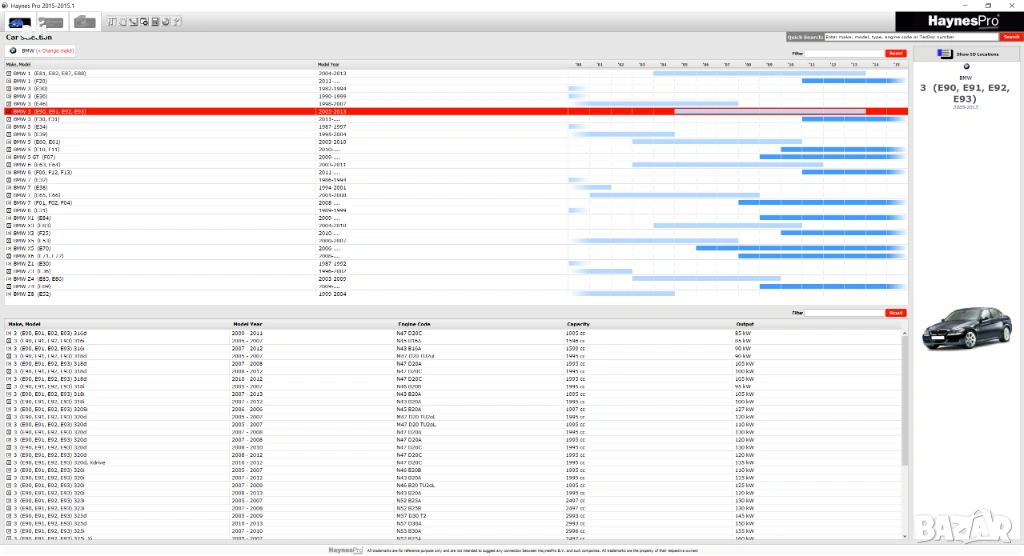Click the wrench icon at the toolbar's end
This screenshot has width=1024, height=556.
177,21
